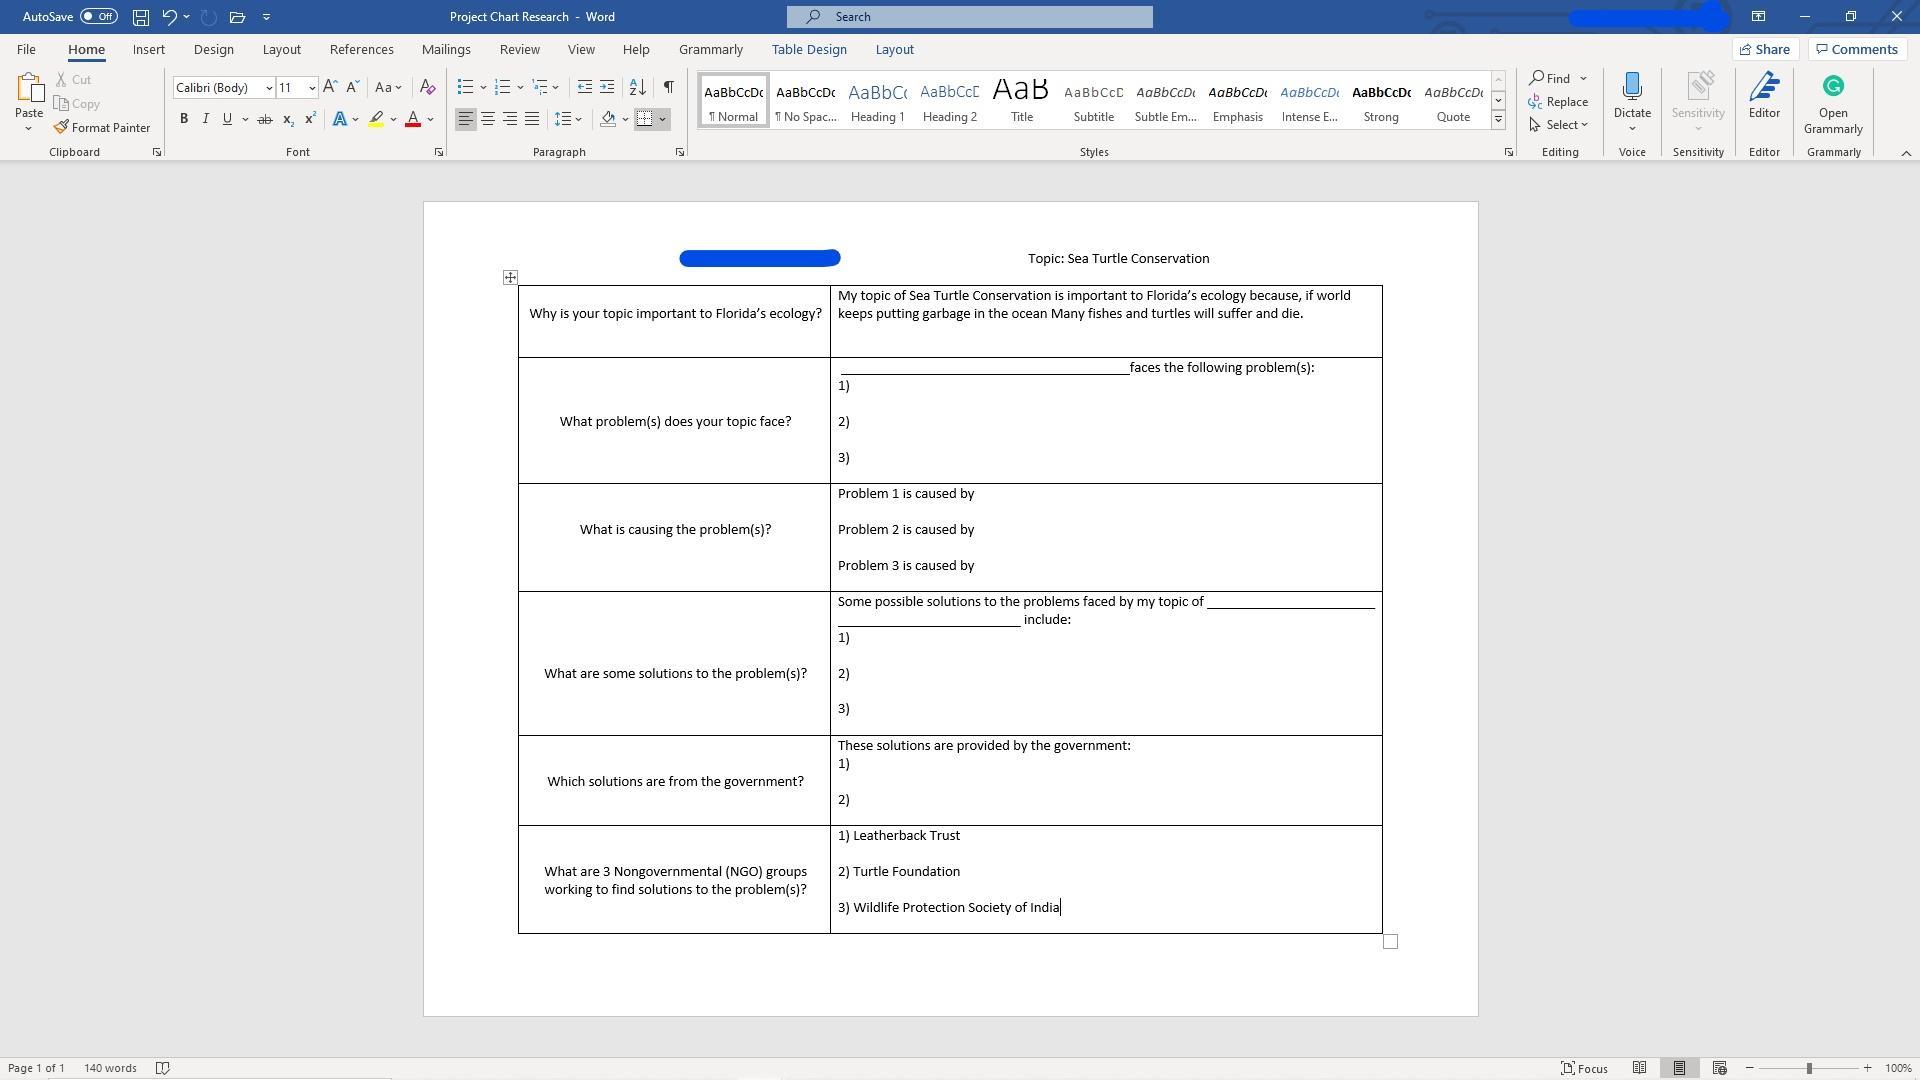Click the Share button
1920x1080 pixels.
pos(1764,49)
